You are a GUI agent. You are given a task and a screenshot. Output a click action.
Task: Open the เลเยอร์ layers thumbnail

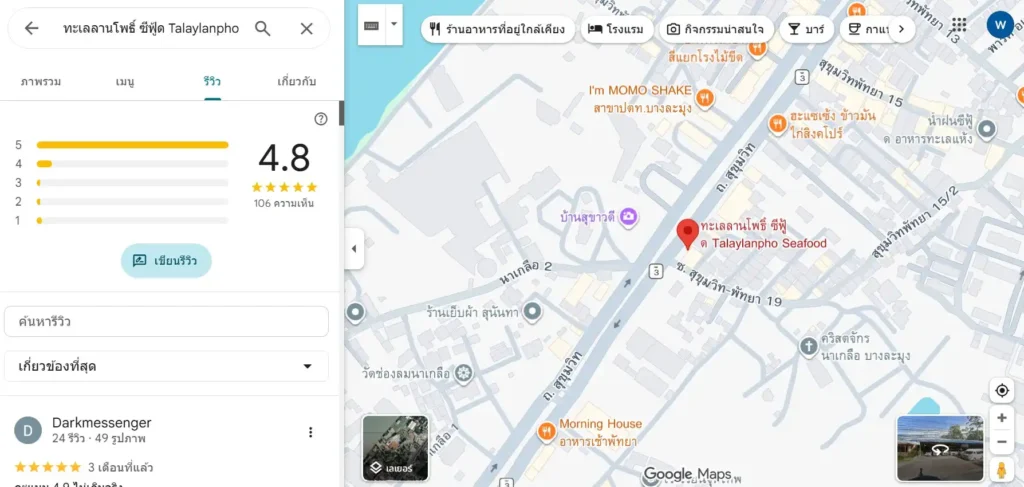point(396,448)
